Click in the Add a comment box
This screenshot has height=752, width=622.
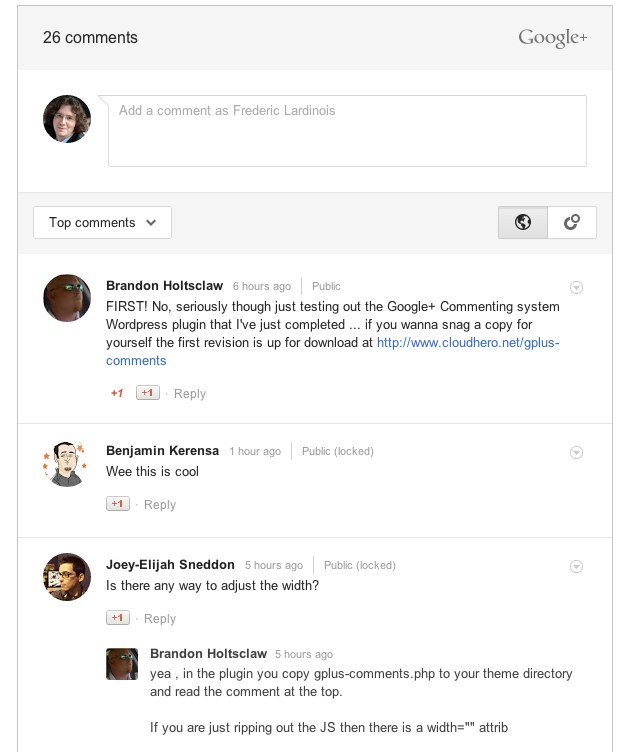(347, 131)
